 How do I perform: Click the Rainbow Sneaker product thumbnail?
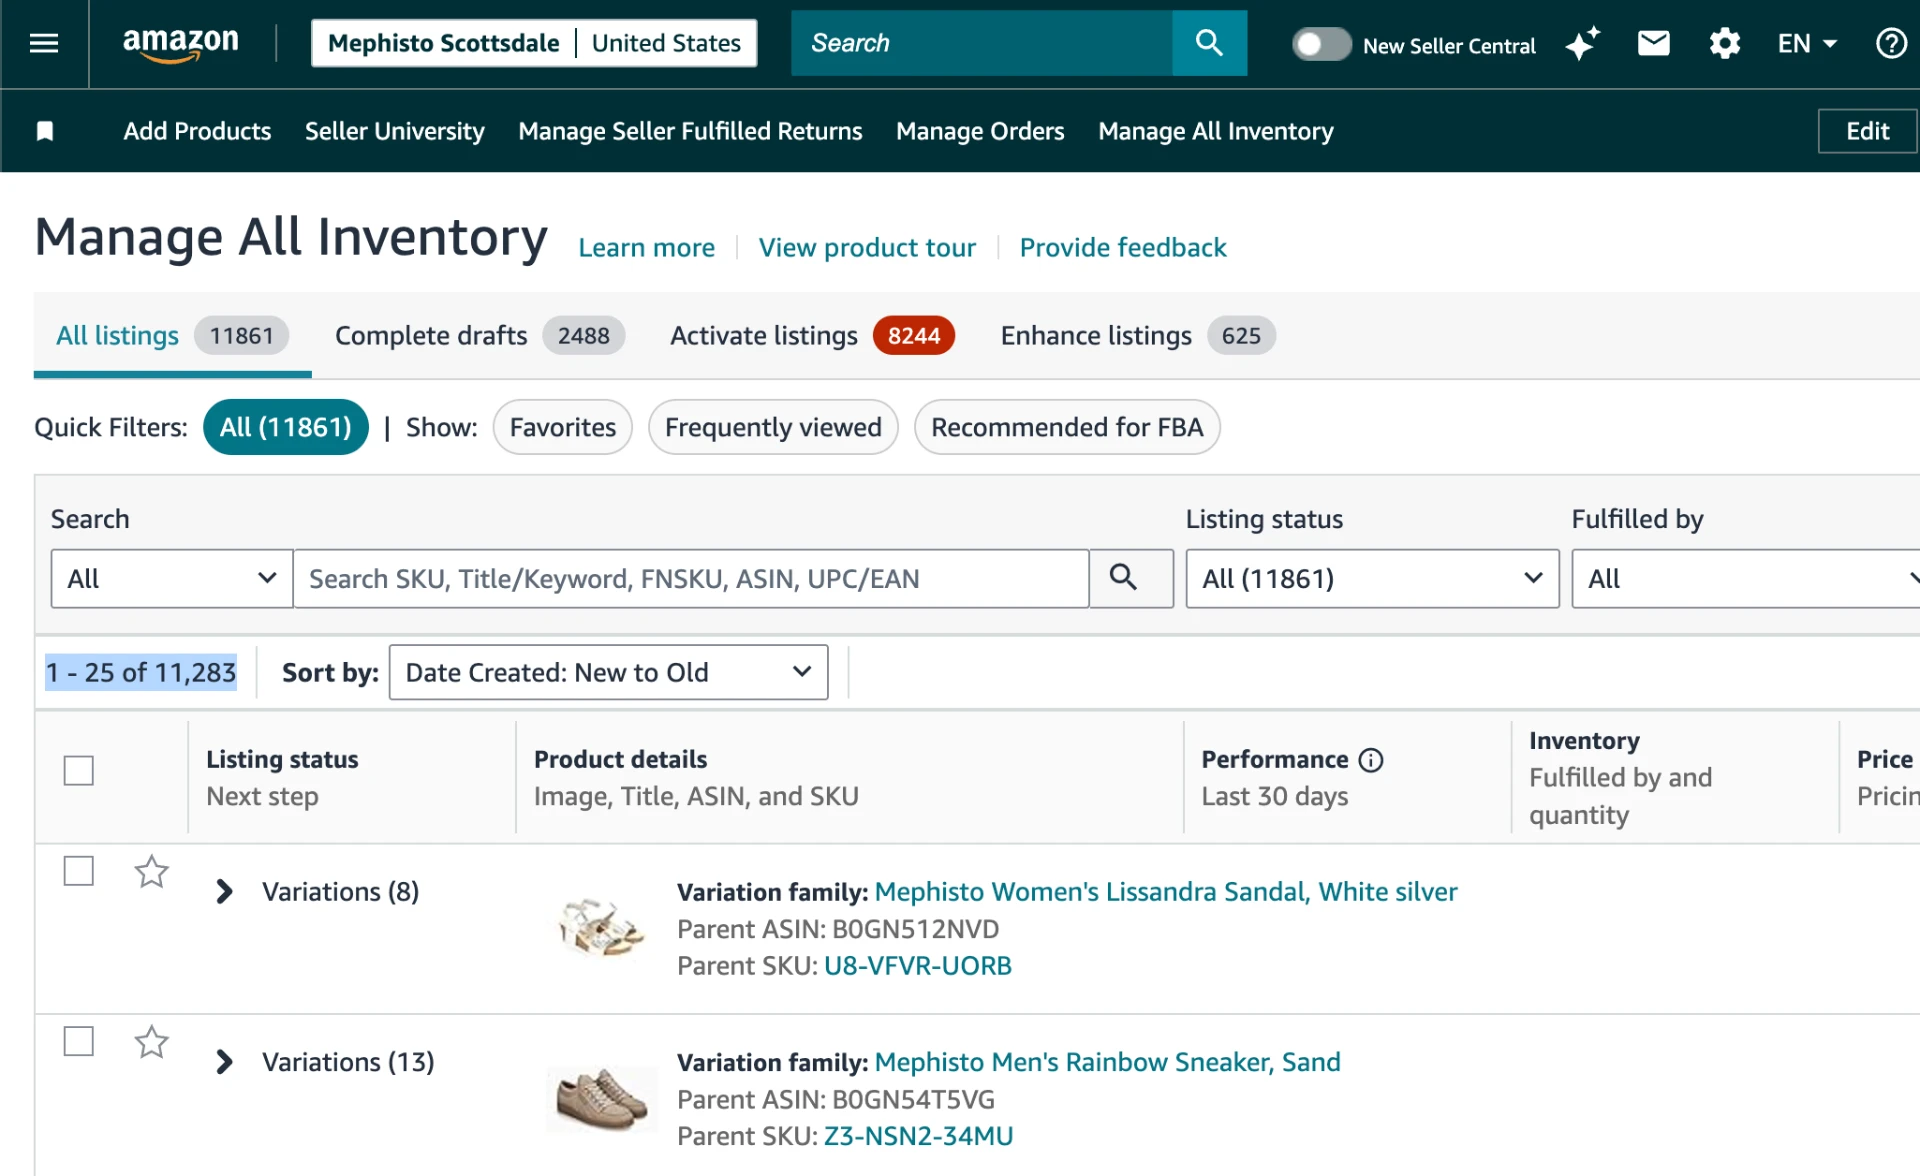tap(601, 1098)
